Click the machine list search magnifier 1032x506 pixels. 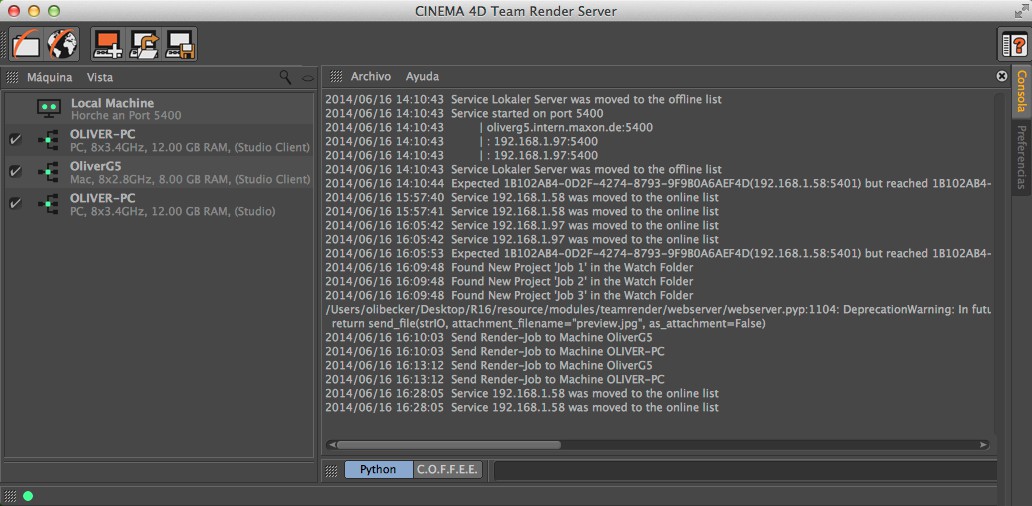[285, 77]
